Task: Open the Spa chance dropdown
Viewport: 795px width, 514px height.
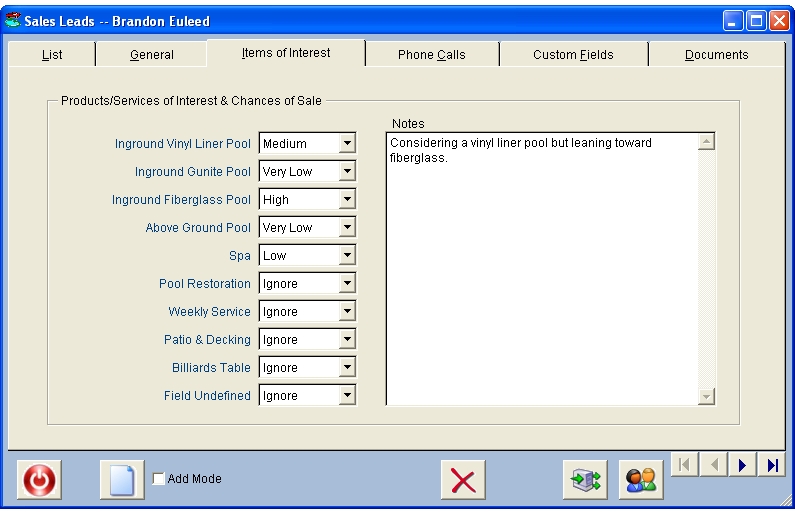Action: [347, 255]
